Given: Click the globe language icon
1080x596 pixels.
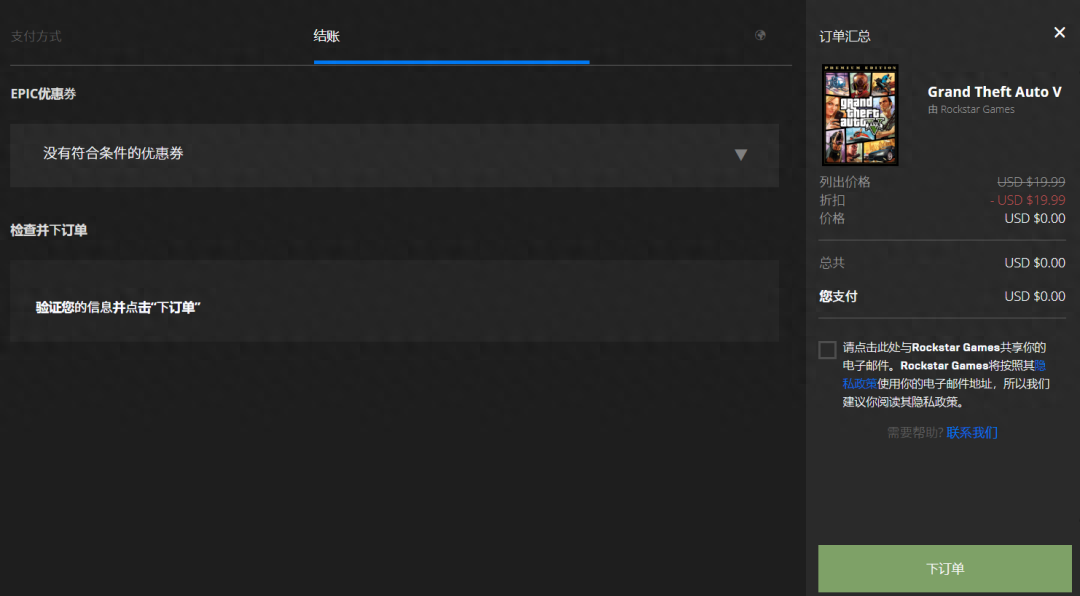Looking at the screenshot, I should pos(761,35).
